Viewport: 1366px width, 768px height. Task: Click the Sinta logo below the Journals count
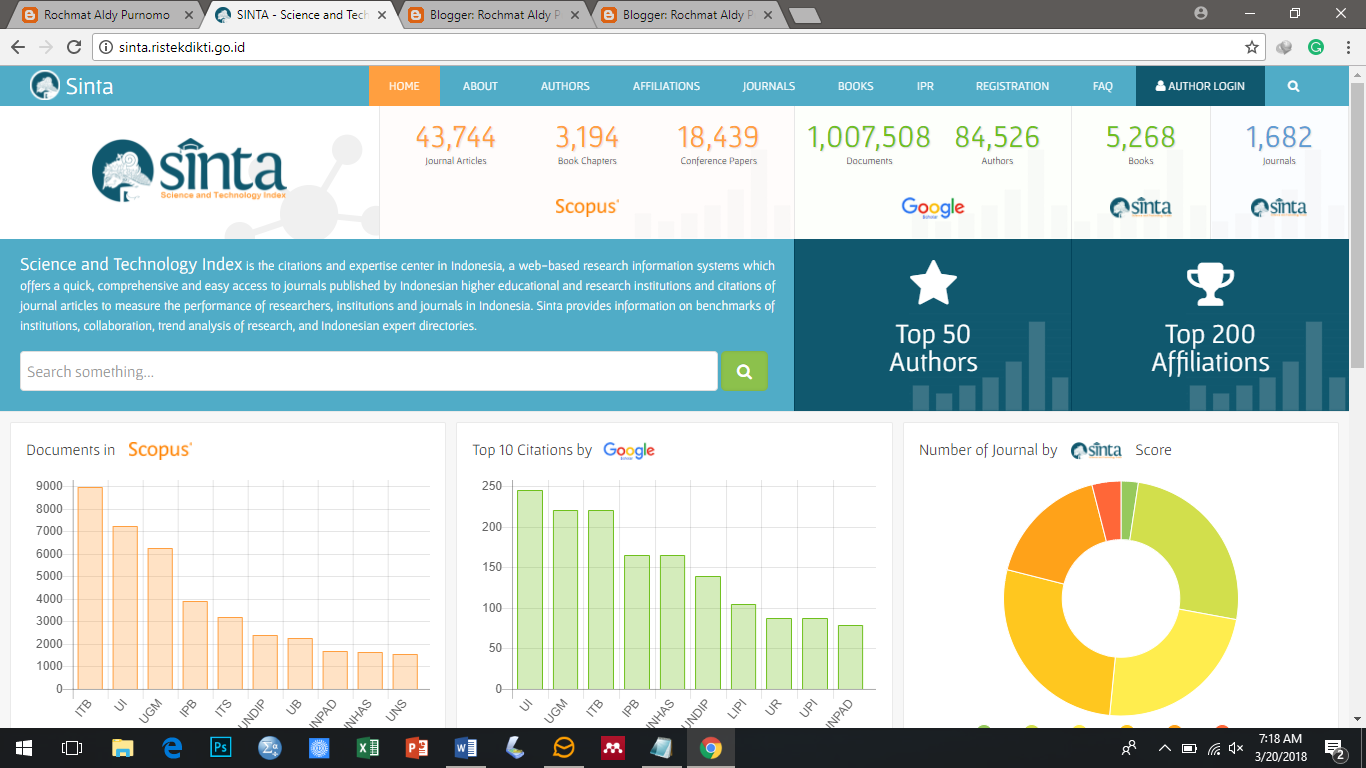coord(1278,207)
